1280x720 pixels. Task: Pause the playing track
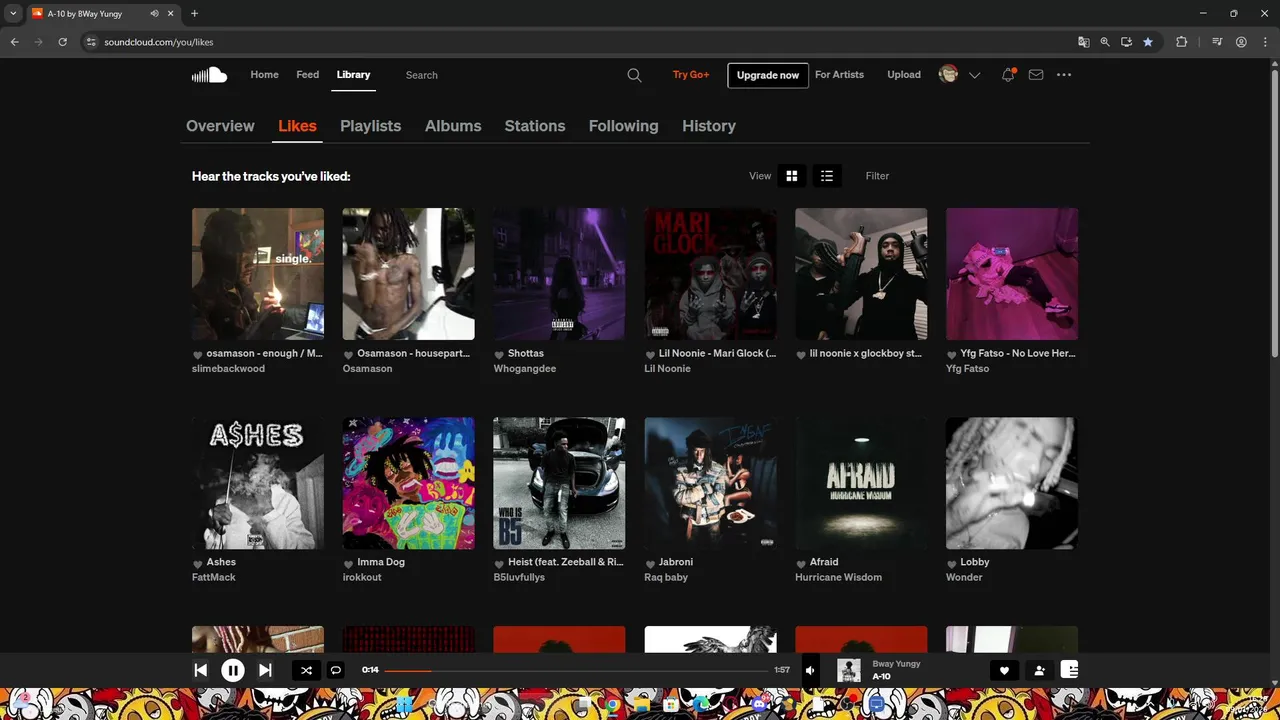click(233, 671)
